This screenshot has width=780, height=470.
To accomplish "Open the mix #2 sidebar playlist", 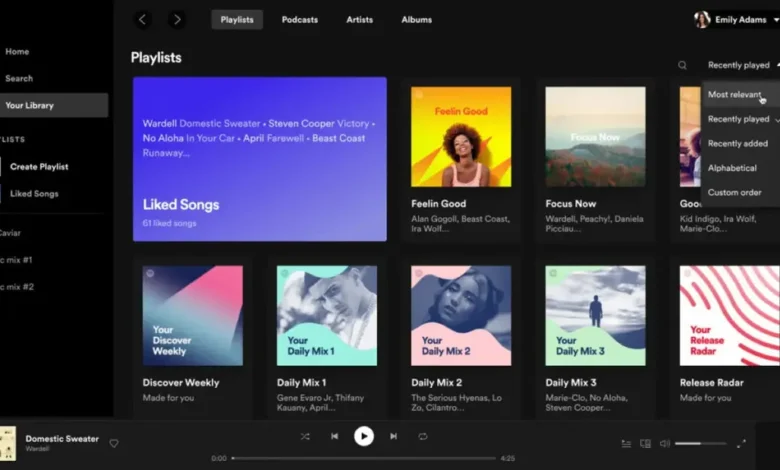I will pyautogui.click(x=16, y=286).
